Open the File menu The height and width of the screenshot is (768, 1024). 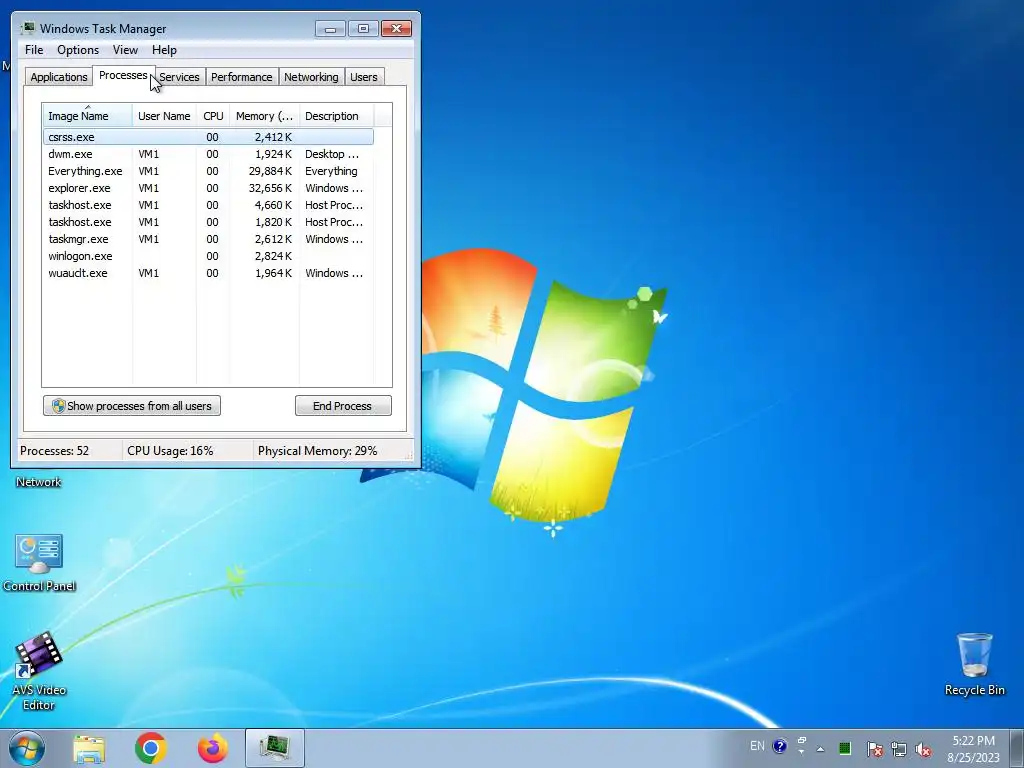(x=34, y=50)
